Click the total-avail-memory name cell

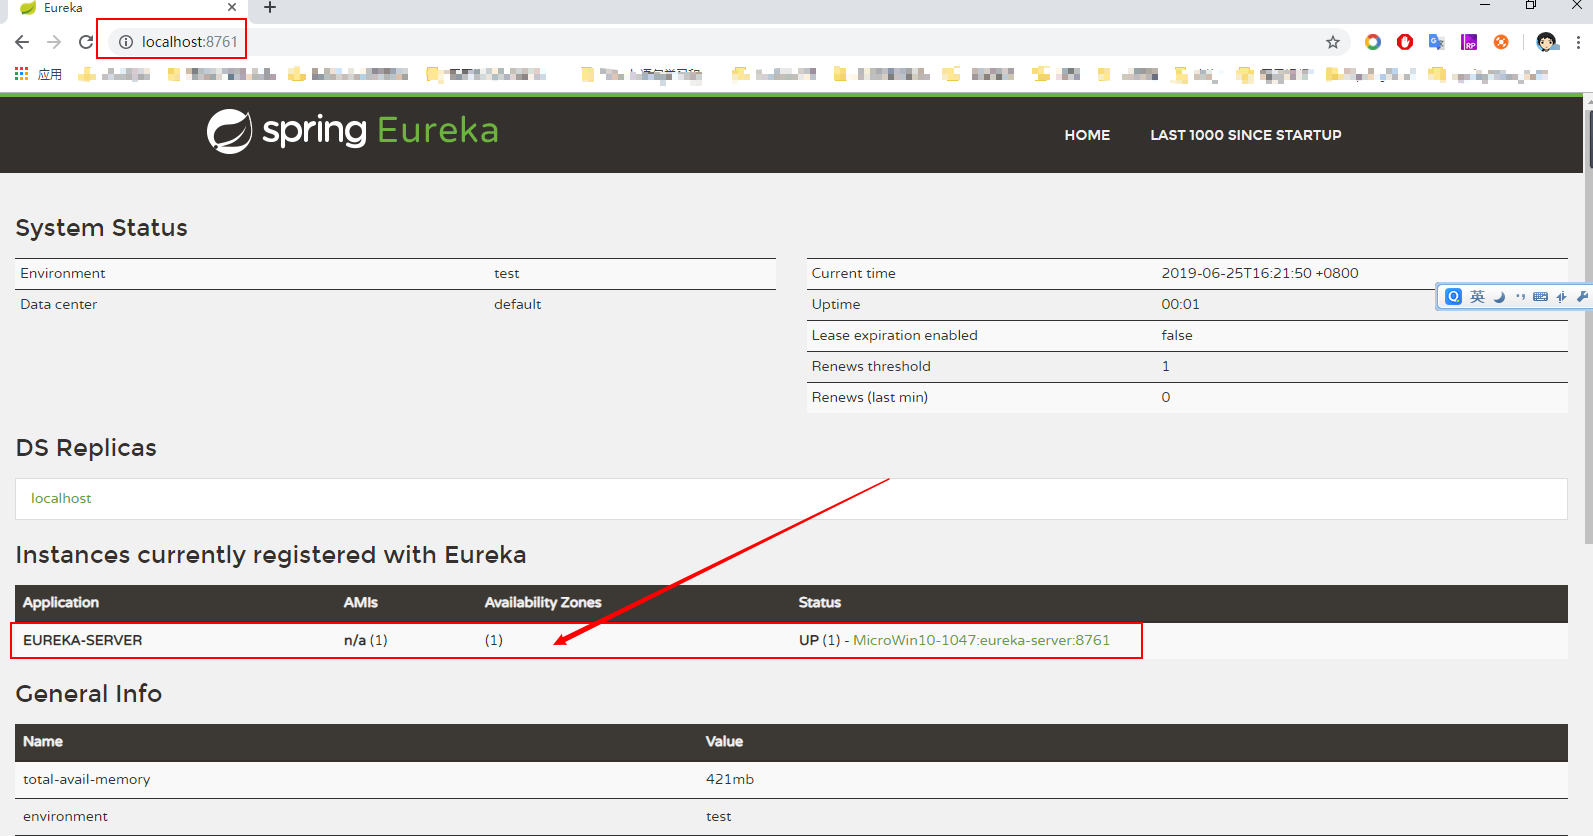tap(87, 779)
